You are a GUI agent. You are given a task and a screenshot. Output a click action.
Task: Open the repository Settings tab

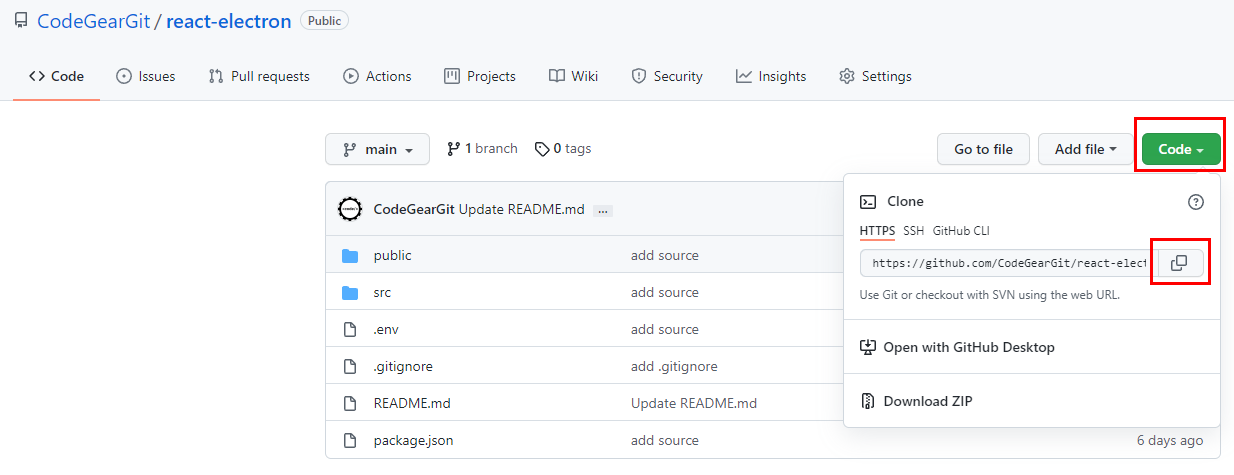875,76
